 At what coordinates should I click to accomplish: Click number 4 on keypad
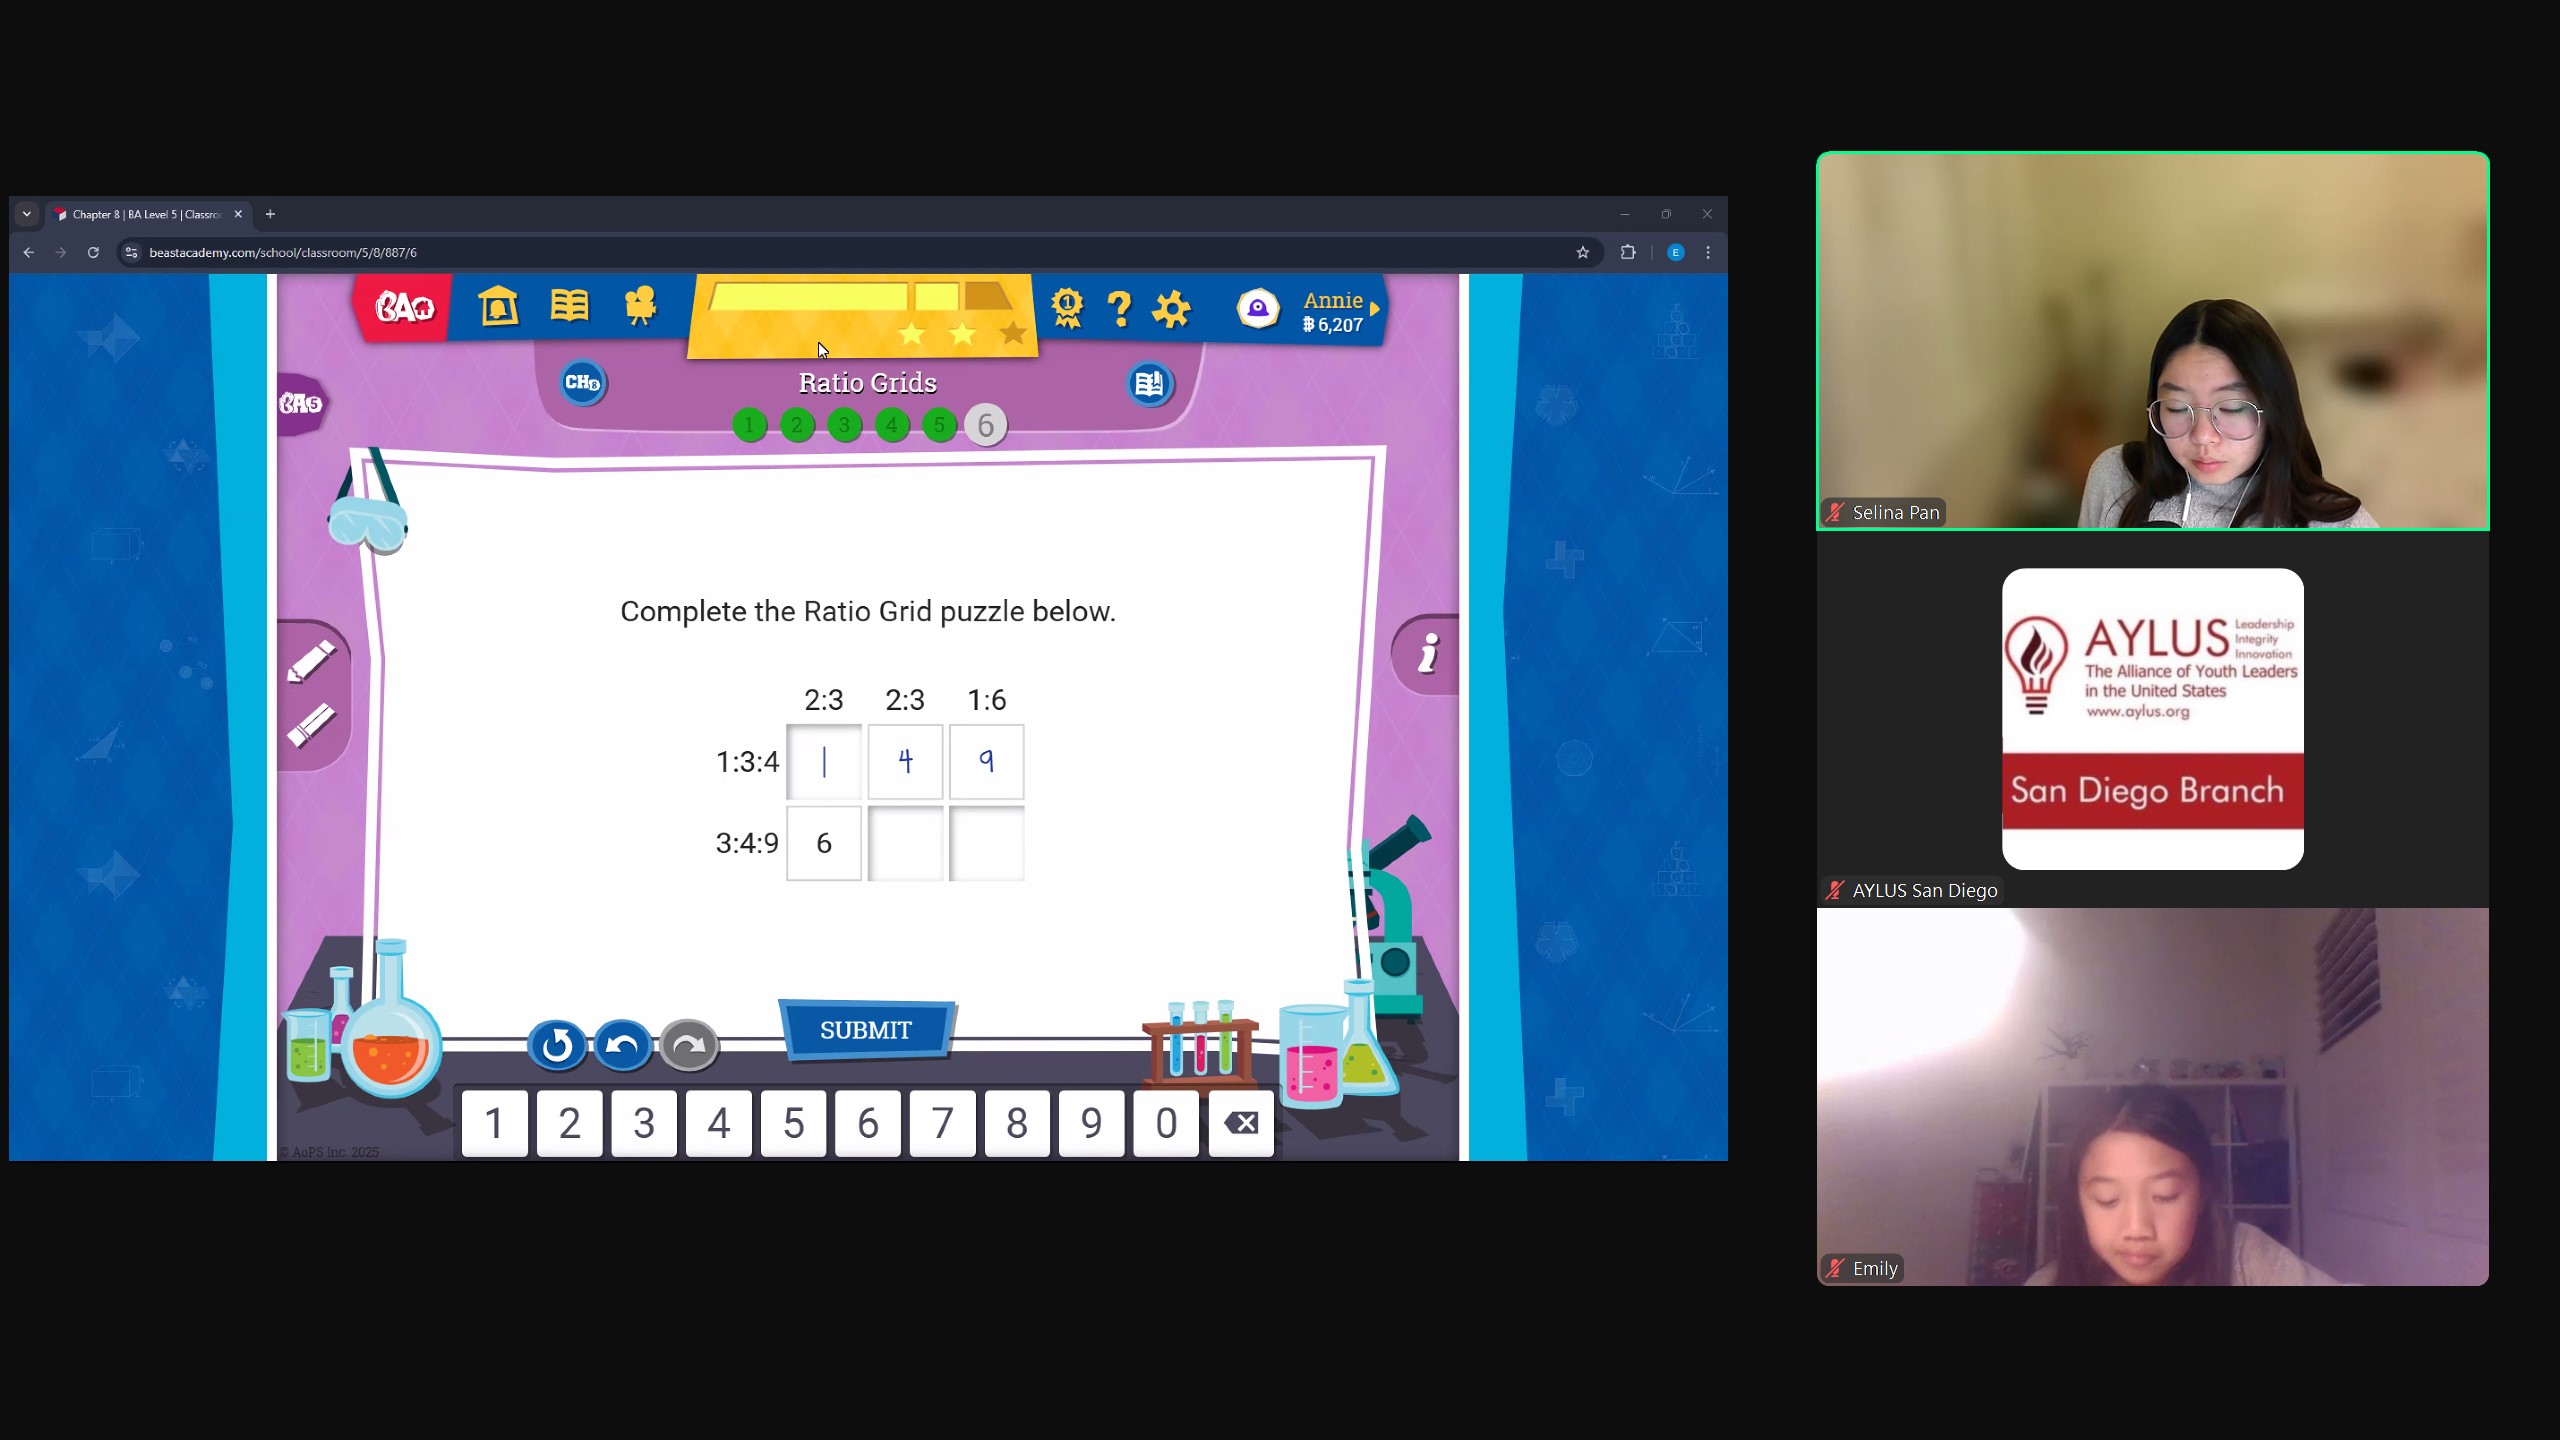pyautogui.click(x=719, y=1123)
